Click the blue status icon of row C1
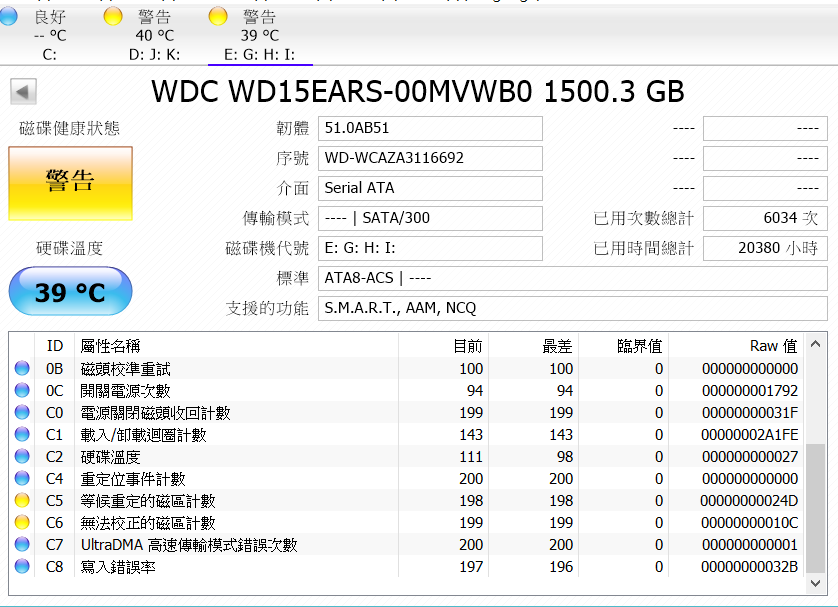The image size is (838, 607). pyautogui.click(x=22, y=434)
